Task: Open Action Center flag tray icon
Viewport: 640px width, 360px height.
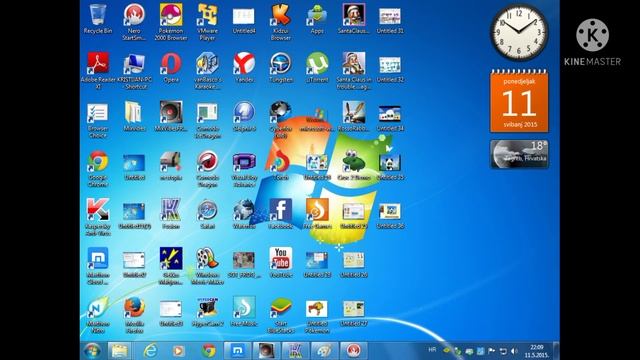Action: pyautogui.click(x=491, y=351)
